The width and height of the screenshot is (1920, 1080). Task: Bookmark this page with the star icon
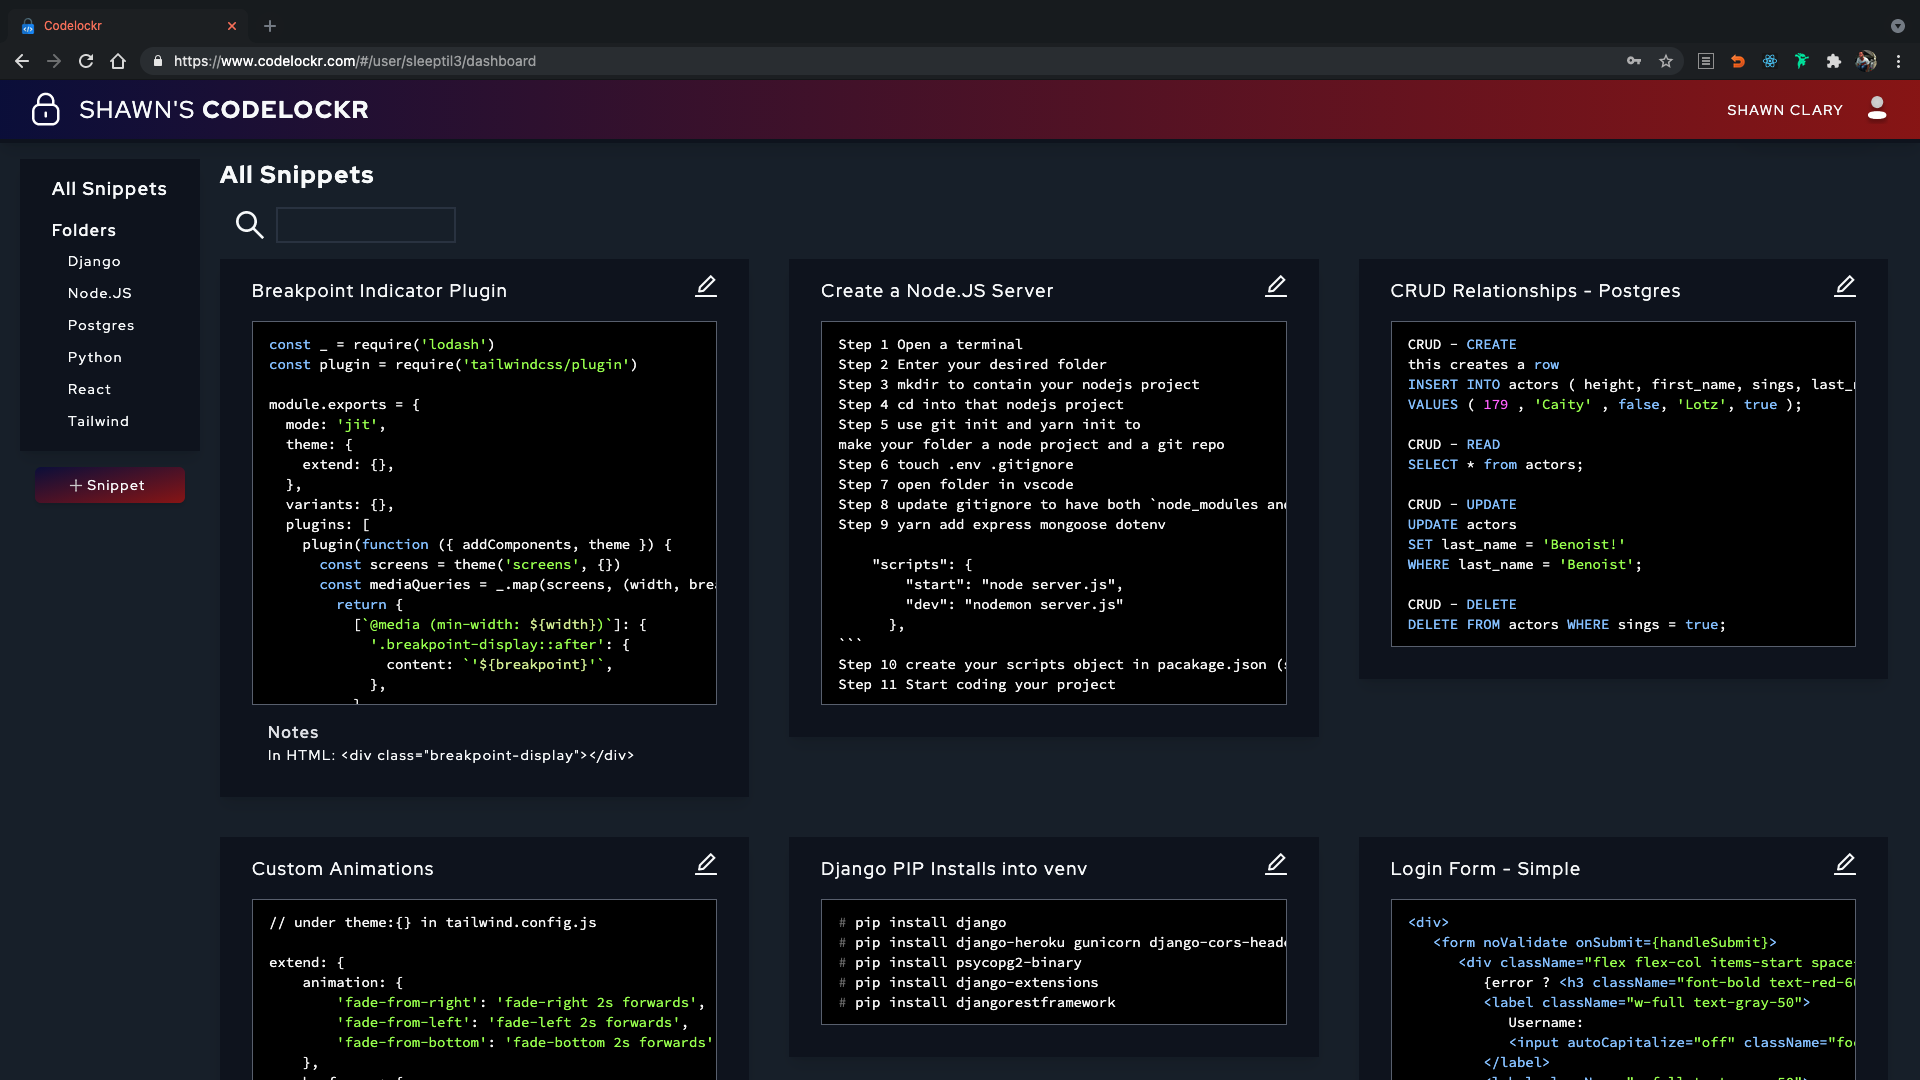pyautogui.click(x=1666, y=61)
